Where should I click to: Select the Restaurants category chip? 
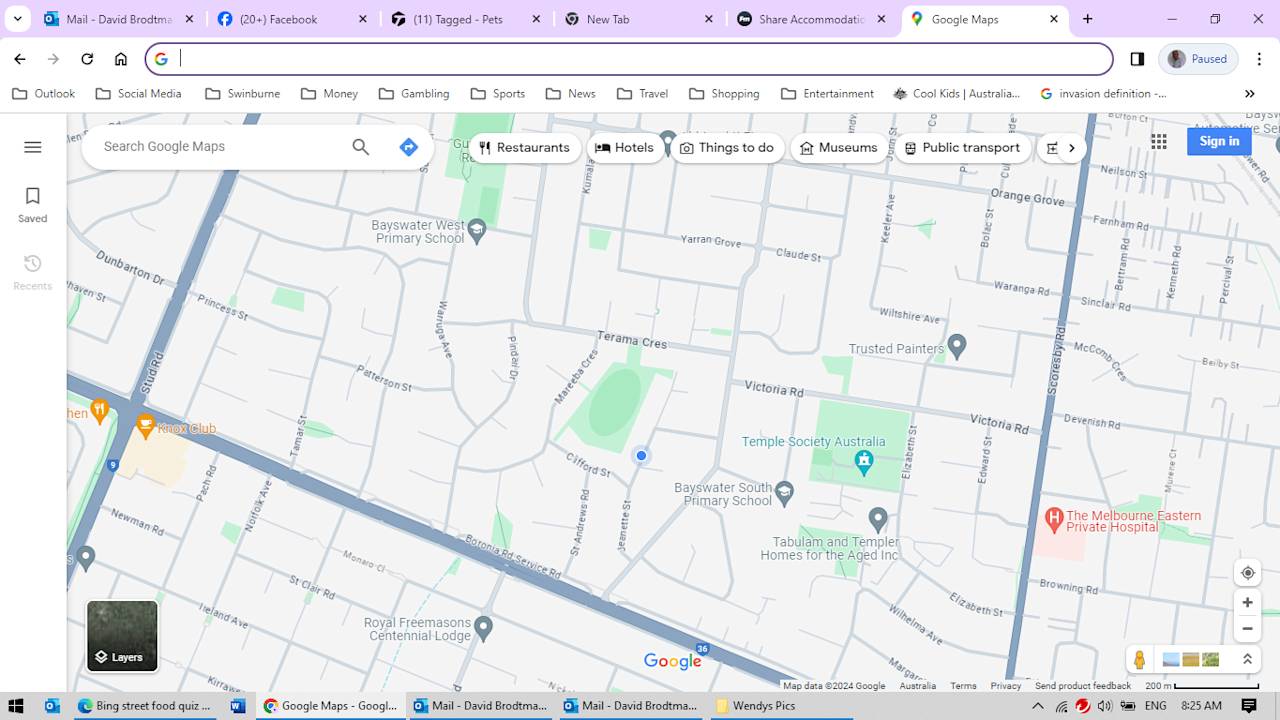524,148
